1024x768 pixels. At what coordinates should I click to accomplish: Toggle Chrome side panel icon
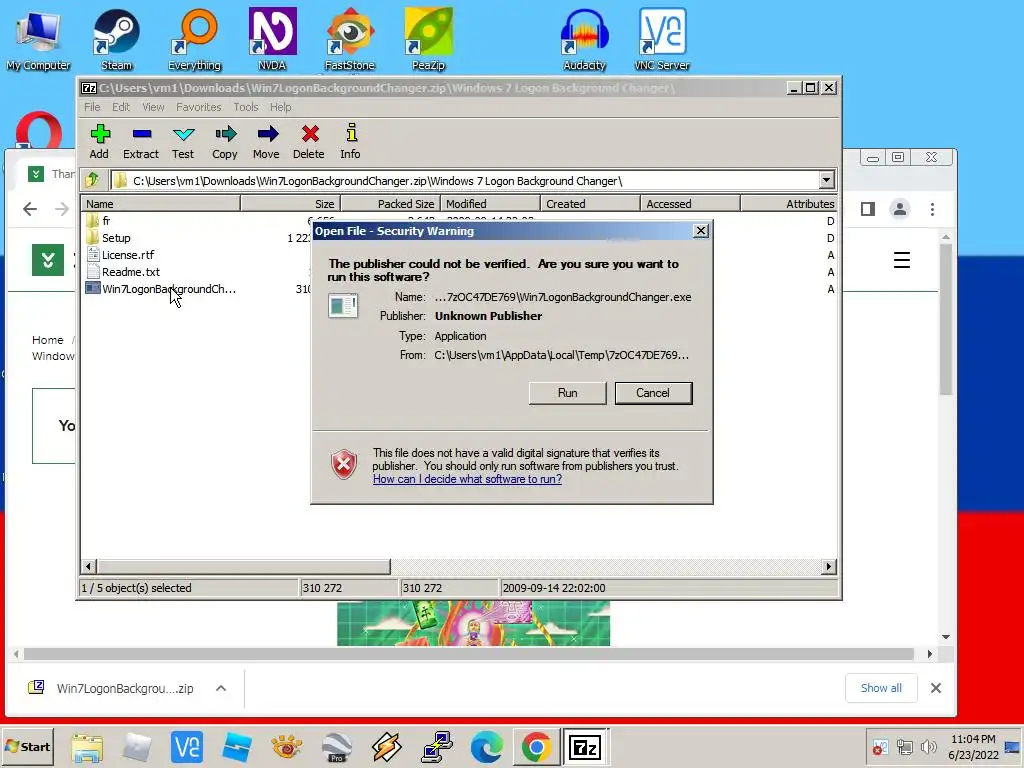868,209
